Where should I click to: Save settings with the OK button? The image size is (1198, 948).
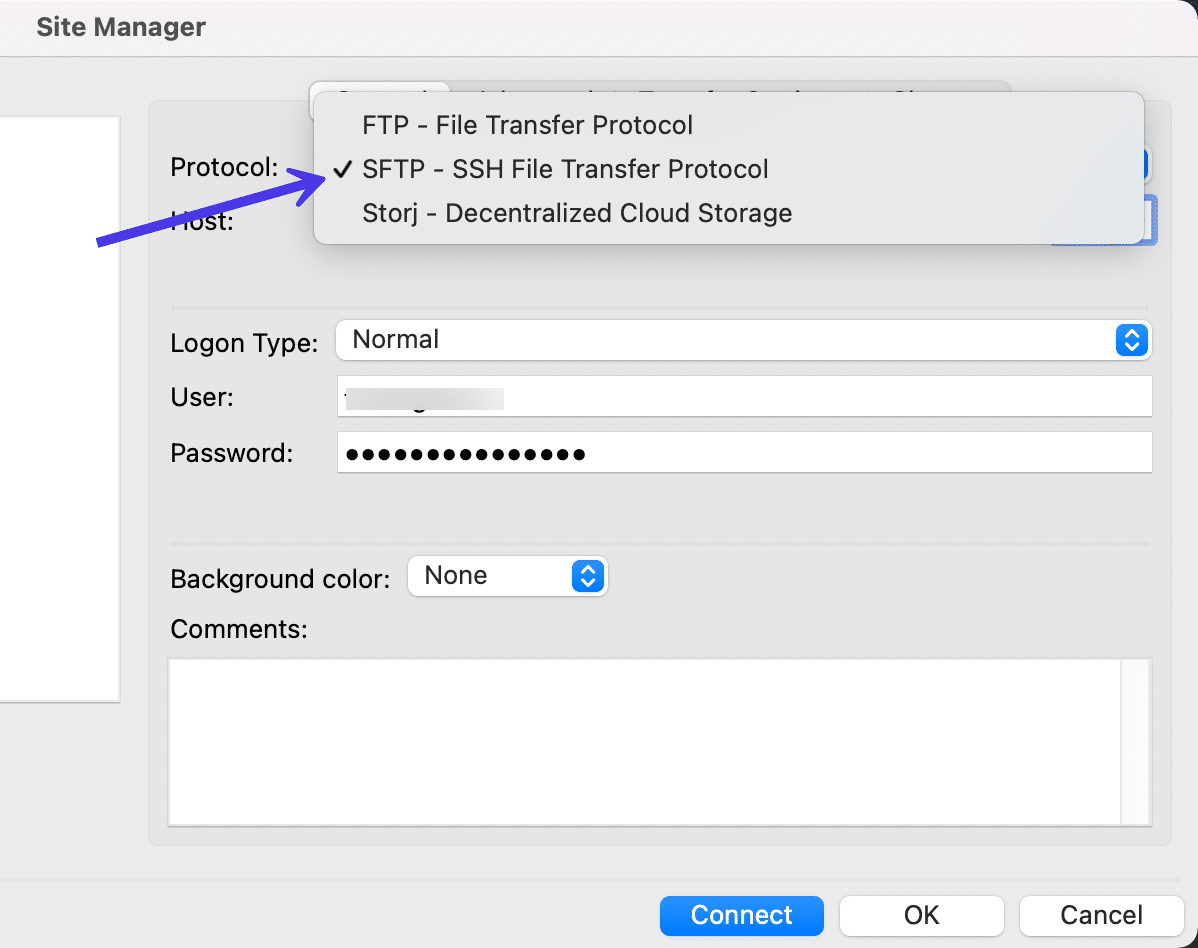pos(921,915)
